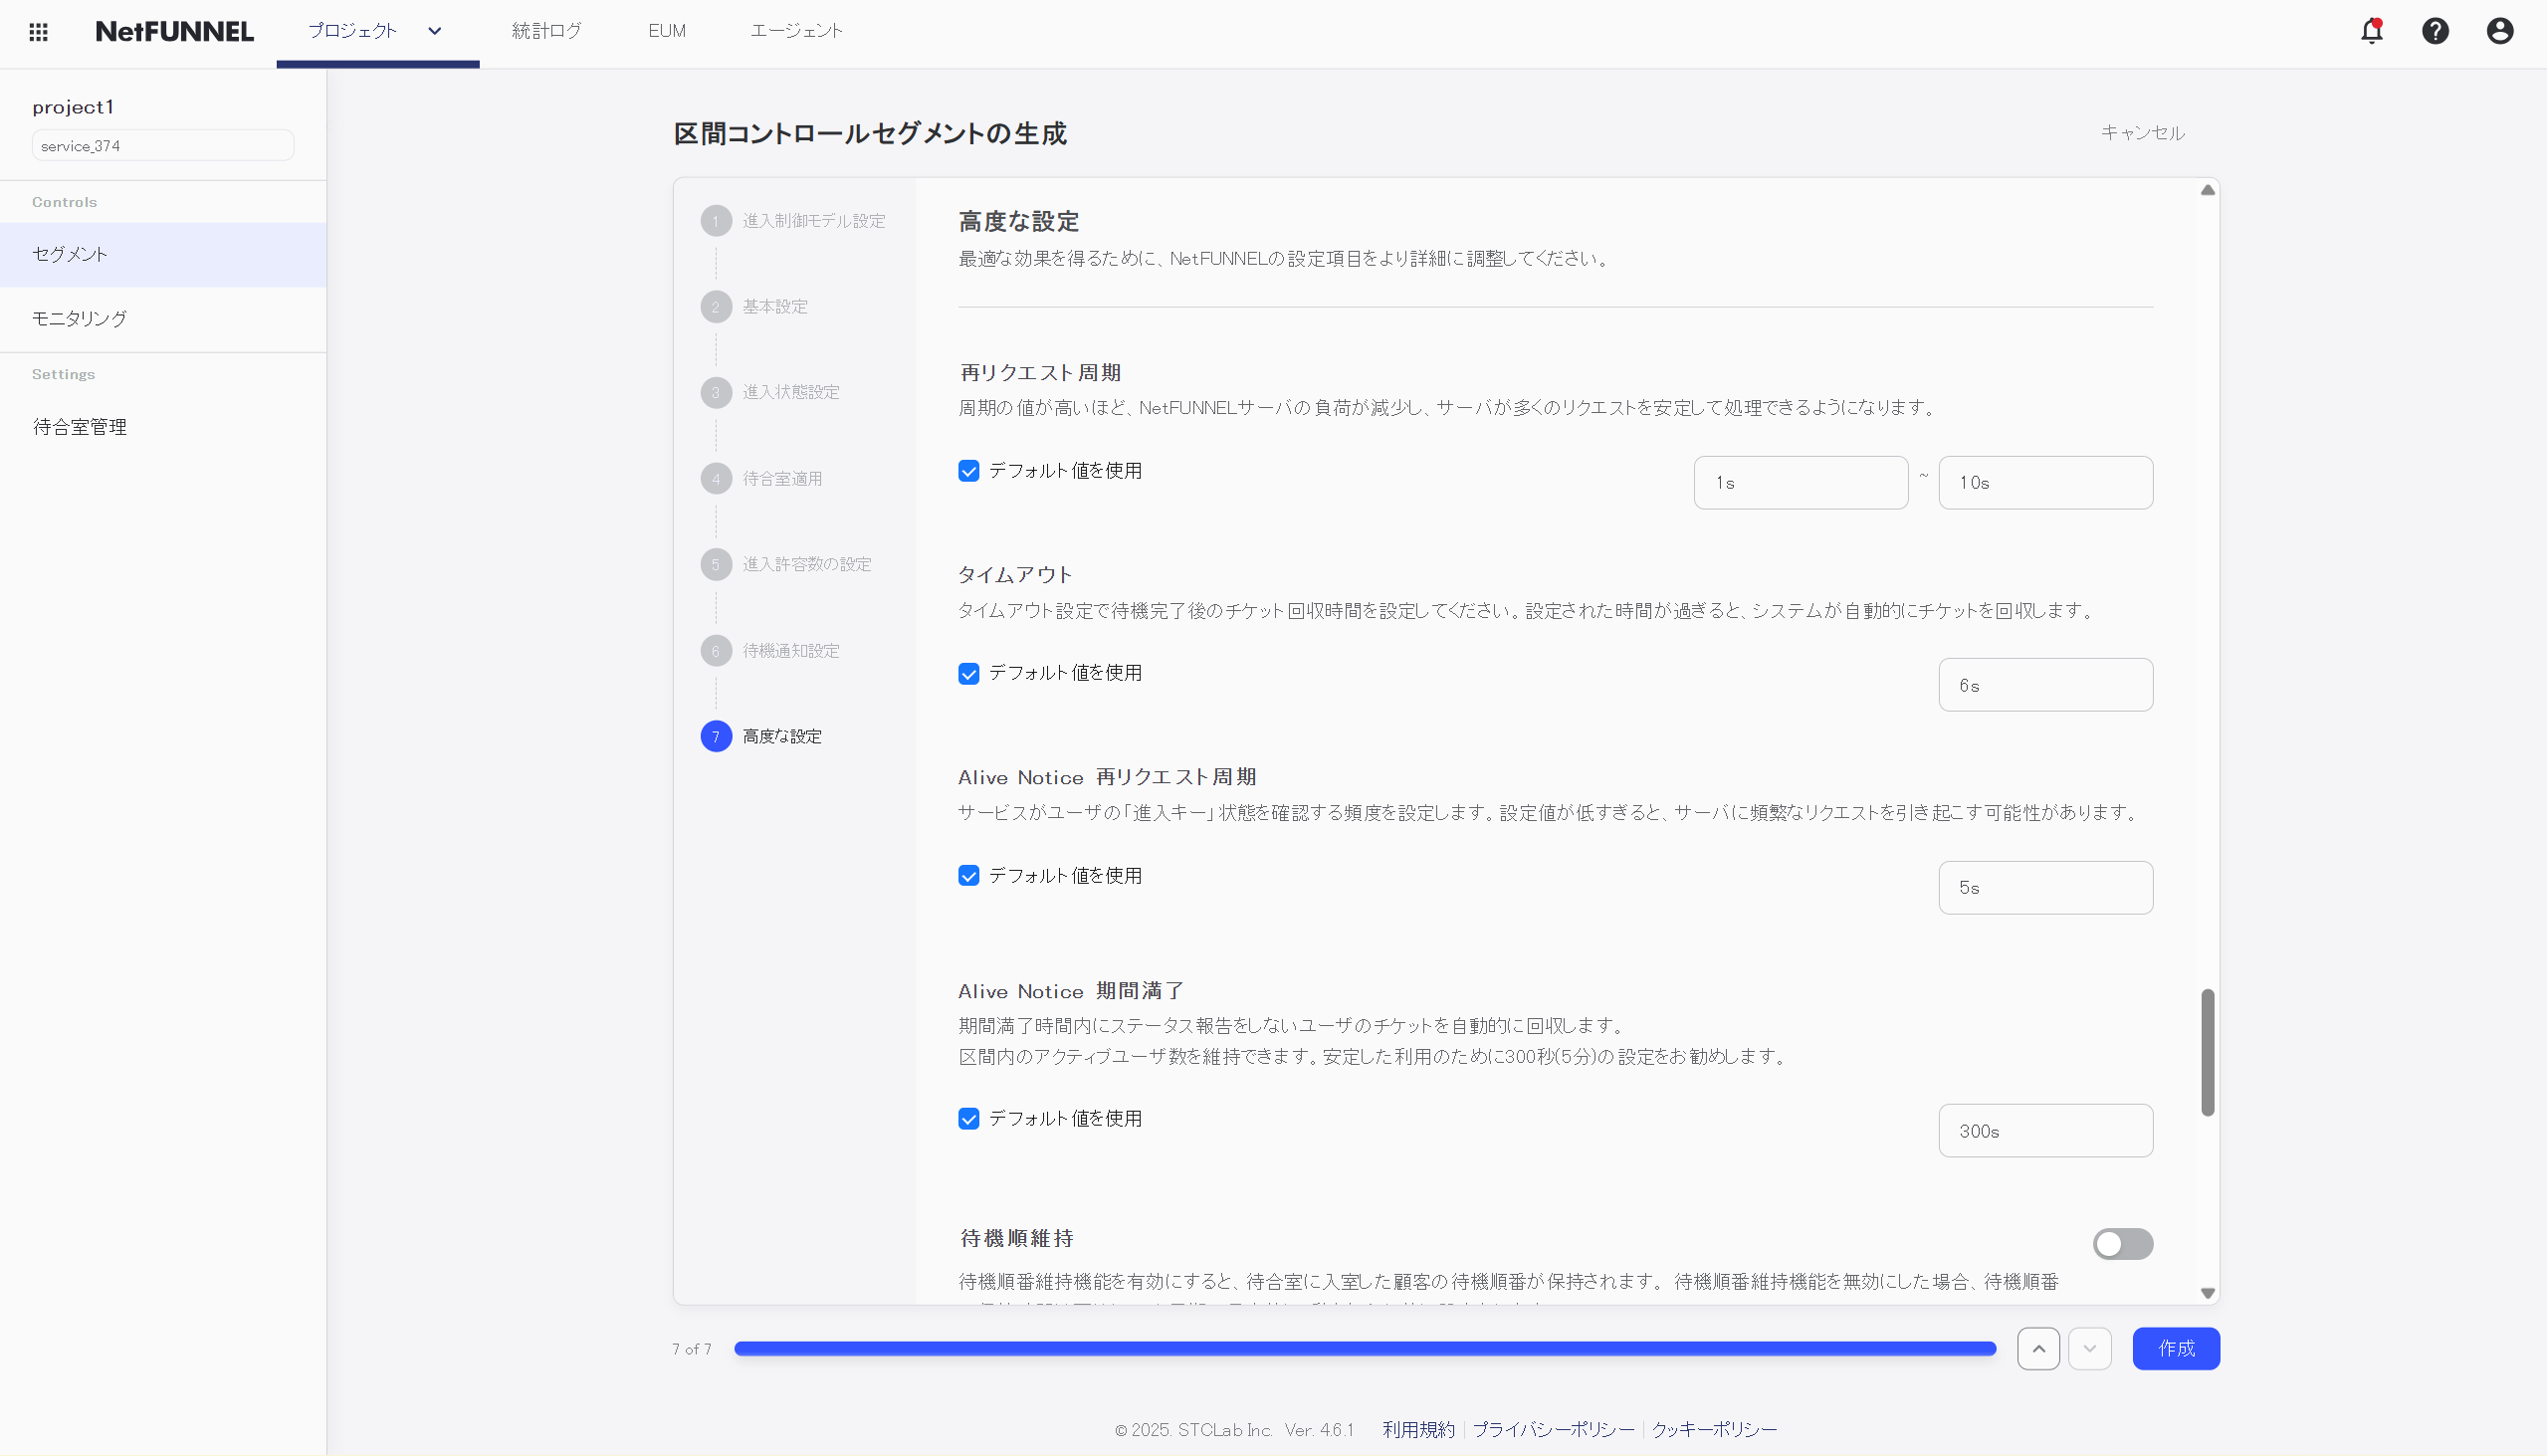Open the help question mark icon

point(2435,31)
